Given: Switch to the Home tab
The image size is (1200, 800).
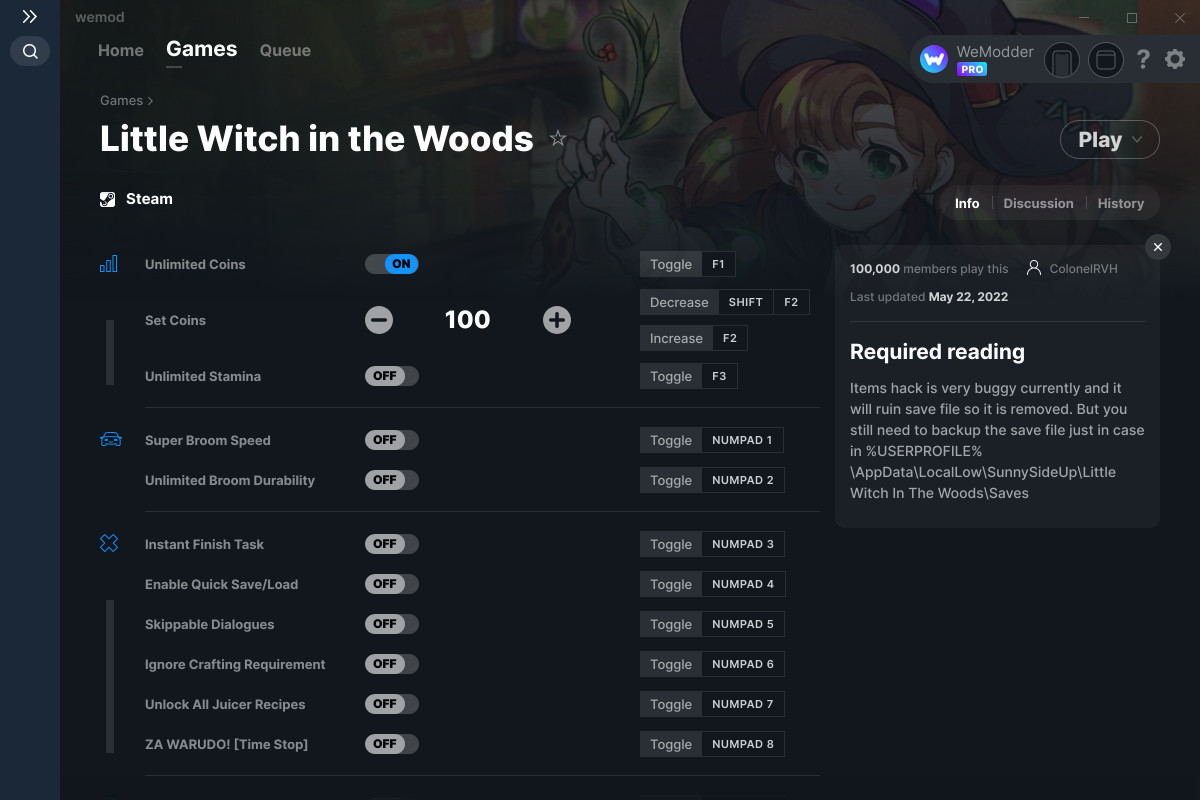Looking at the screenshot, I should 120,50.
